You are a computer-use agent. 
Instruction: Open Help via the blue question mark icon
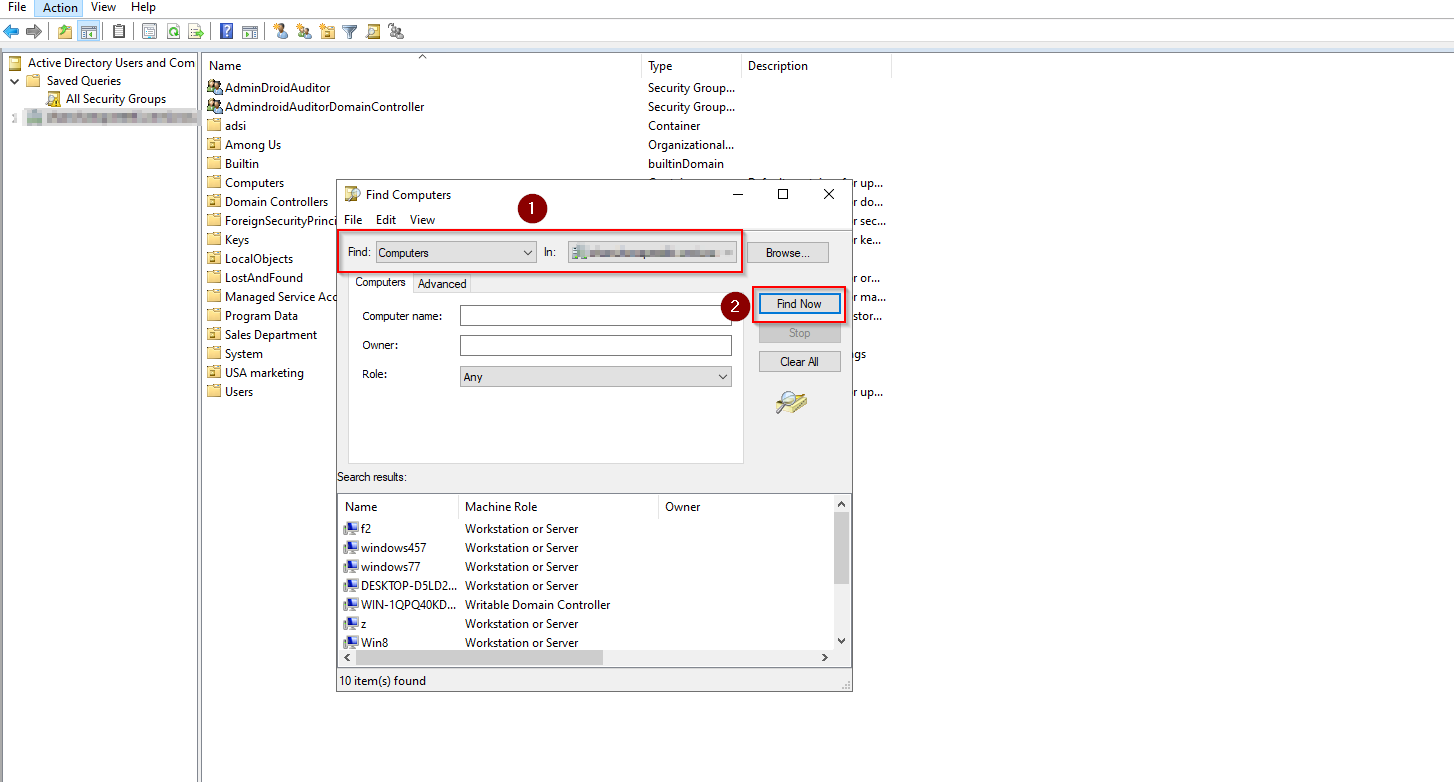tap(227, 31)
